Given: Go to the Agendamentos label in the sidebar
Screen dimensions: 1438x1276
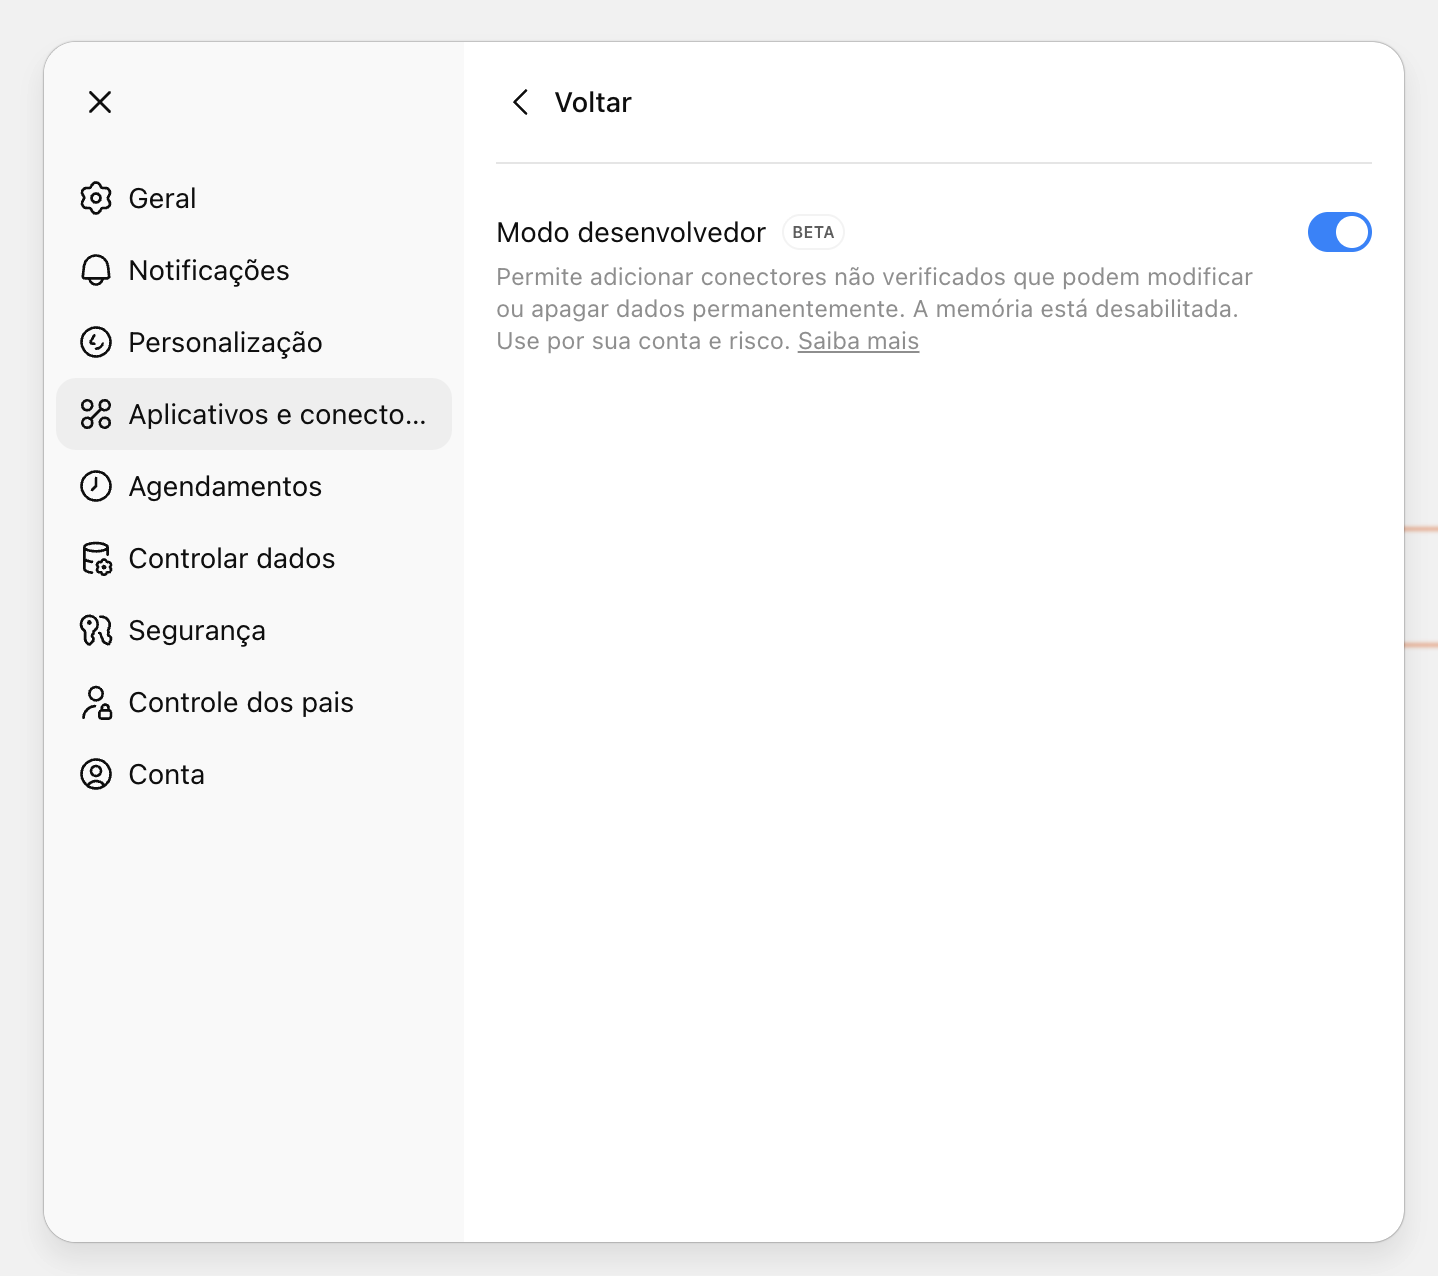Looking at the screenshot, I should point(225,486).
